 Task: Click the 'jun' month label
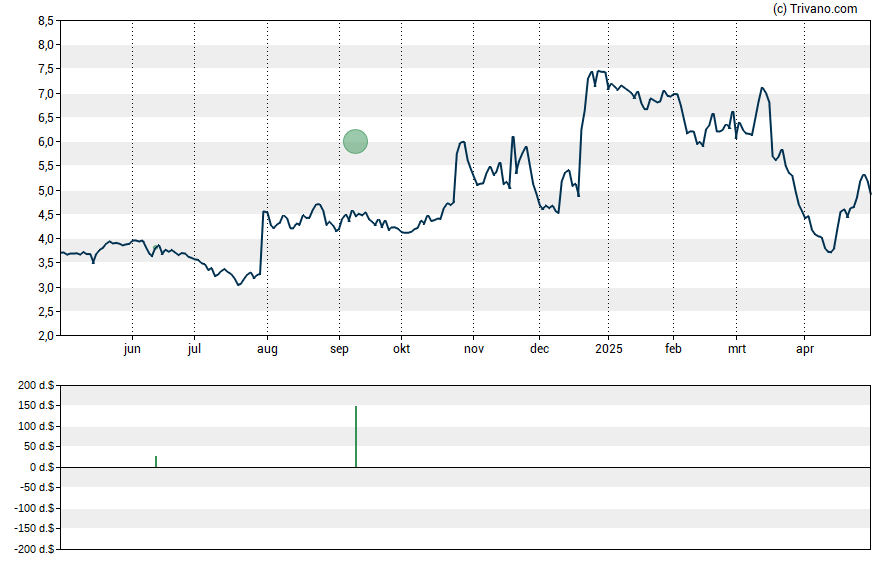pyautogui.click(x=132, y=349)
